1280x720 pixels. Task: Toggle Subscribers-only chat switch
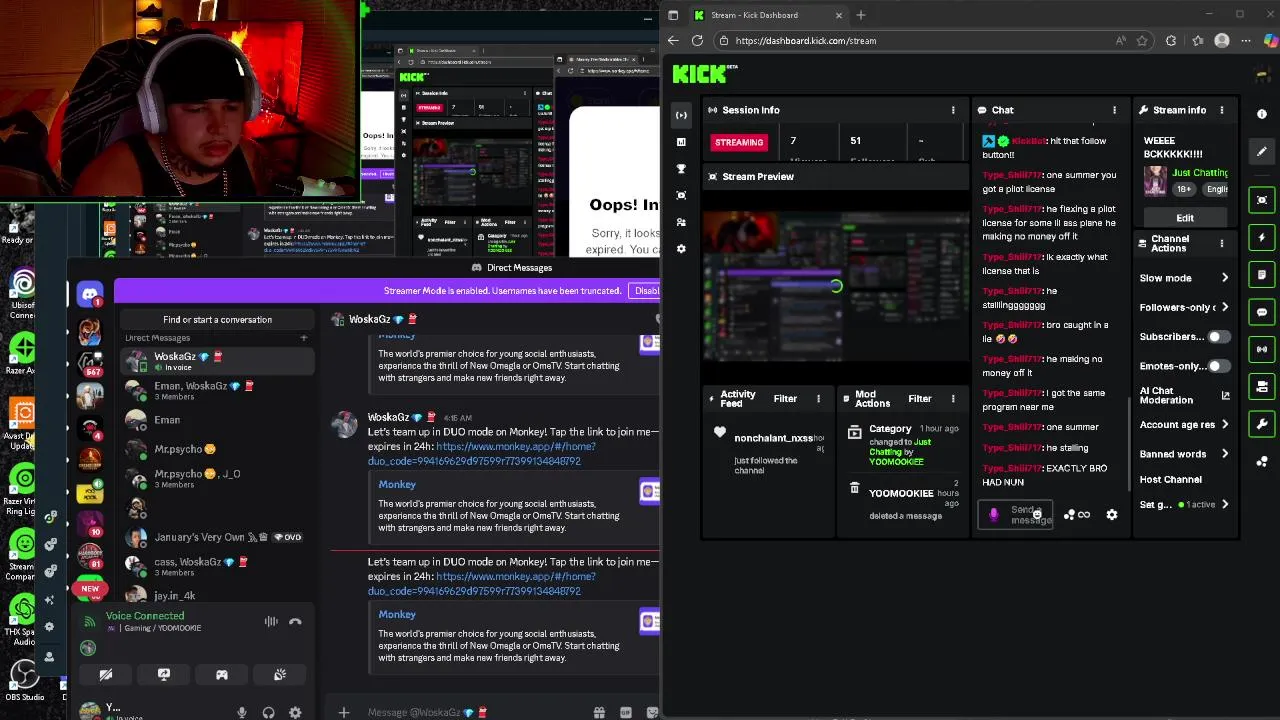1218,337
